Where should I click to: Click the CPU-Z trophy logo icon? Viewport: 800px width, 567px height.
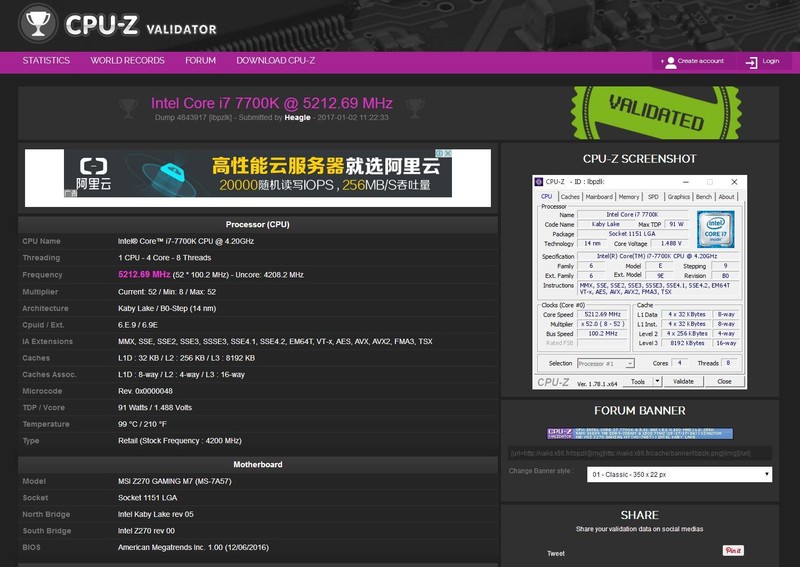[x=38, y=23]
